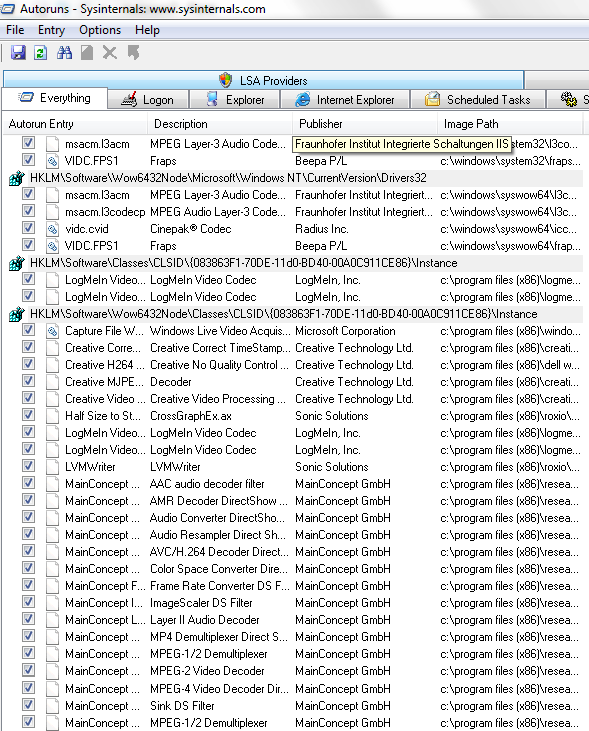Toggle the LVMWriter entry checkbox

[28, 466]
